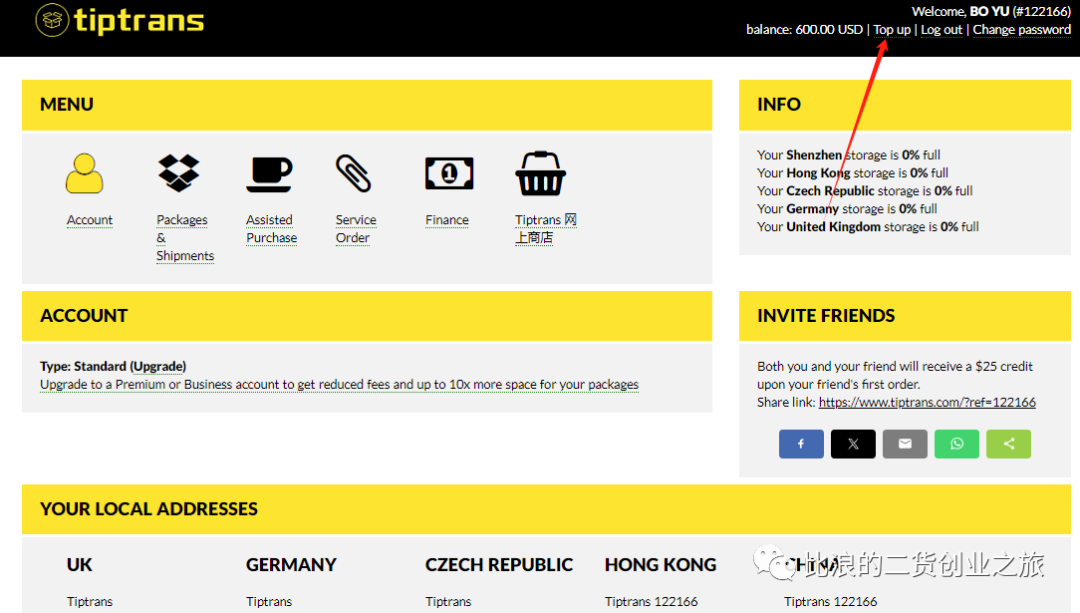Share invite via X (Twitter) button
The width and height of the screenshot is (1080, 613).
[853, 444]
